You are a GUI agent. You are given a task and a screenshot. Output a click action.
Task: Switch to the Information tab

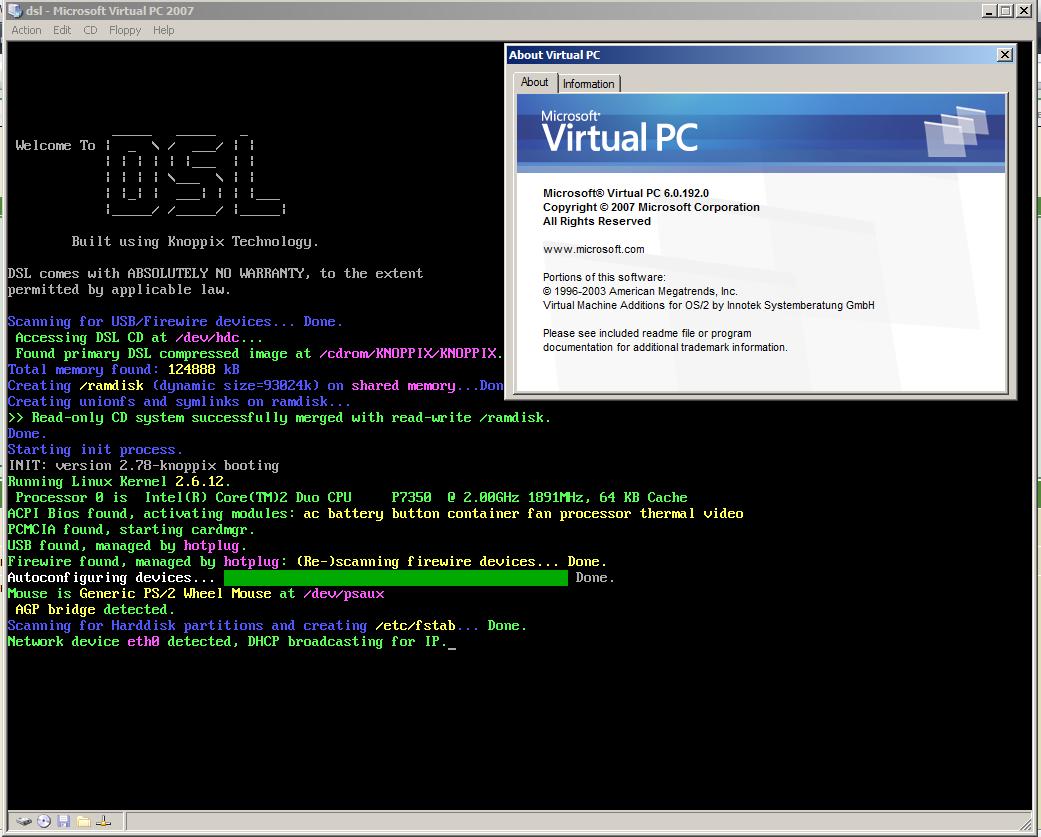tap(589, 84)
